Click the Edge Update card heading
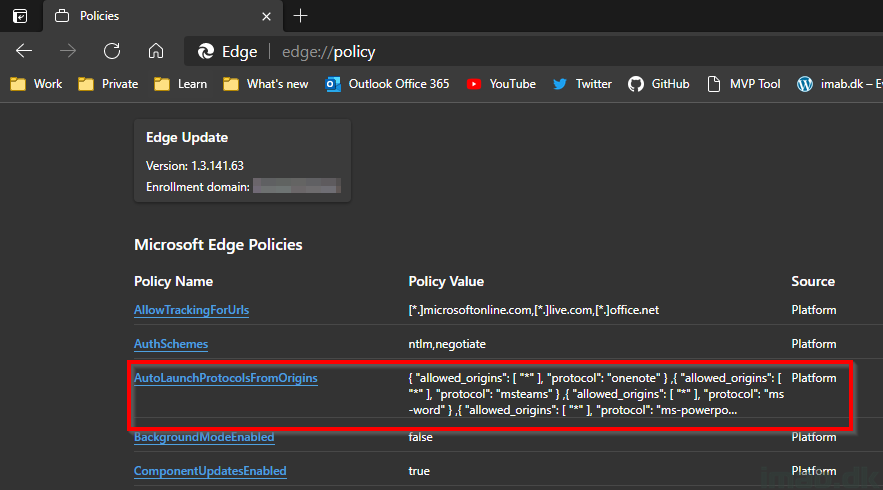The width and height of the screenshot is (883, 490). [187, 137]
